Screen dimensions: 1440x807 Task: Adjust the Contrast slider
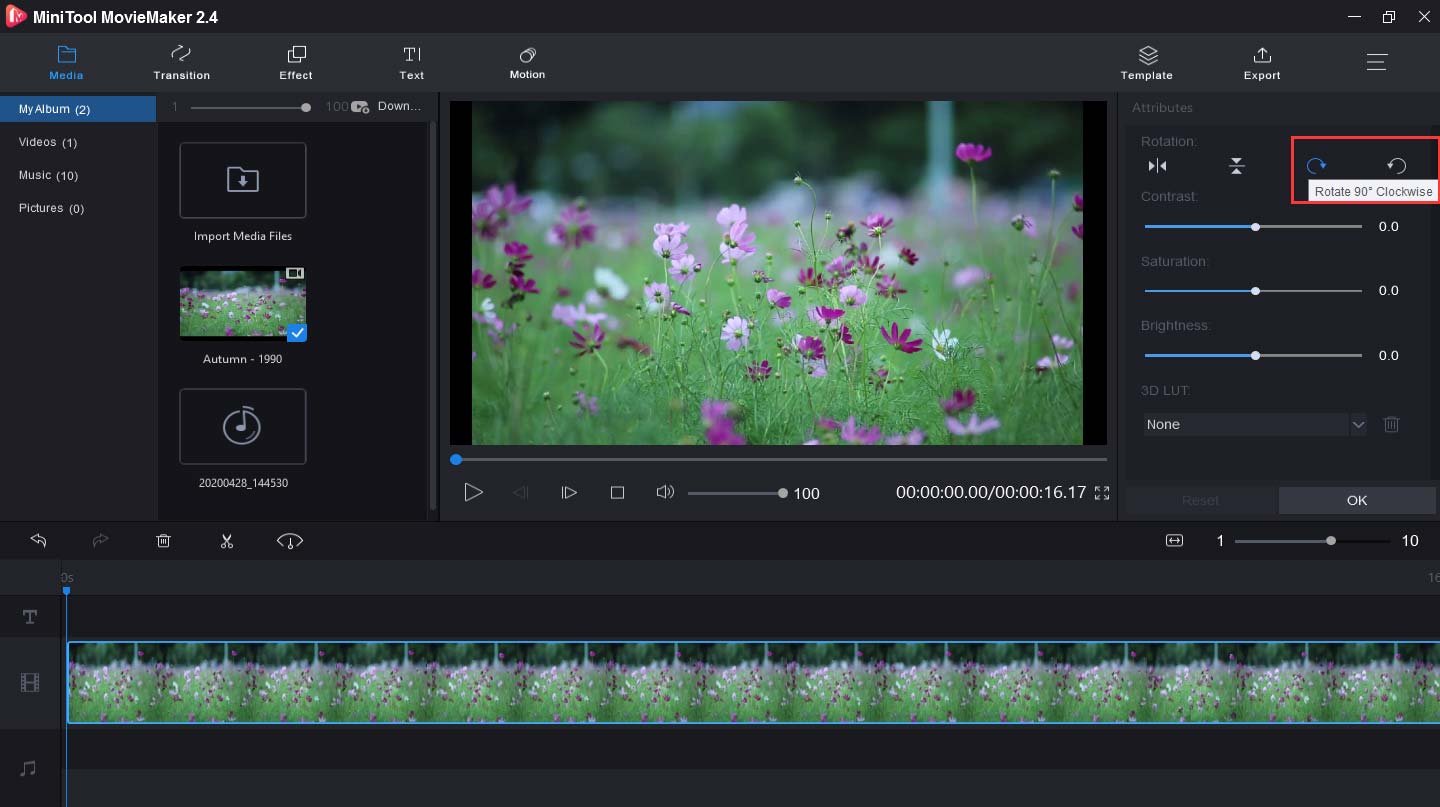point(1255,227)
